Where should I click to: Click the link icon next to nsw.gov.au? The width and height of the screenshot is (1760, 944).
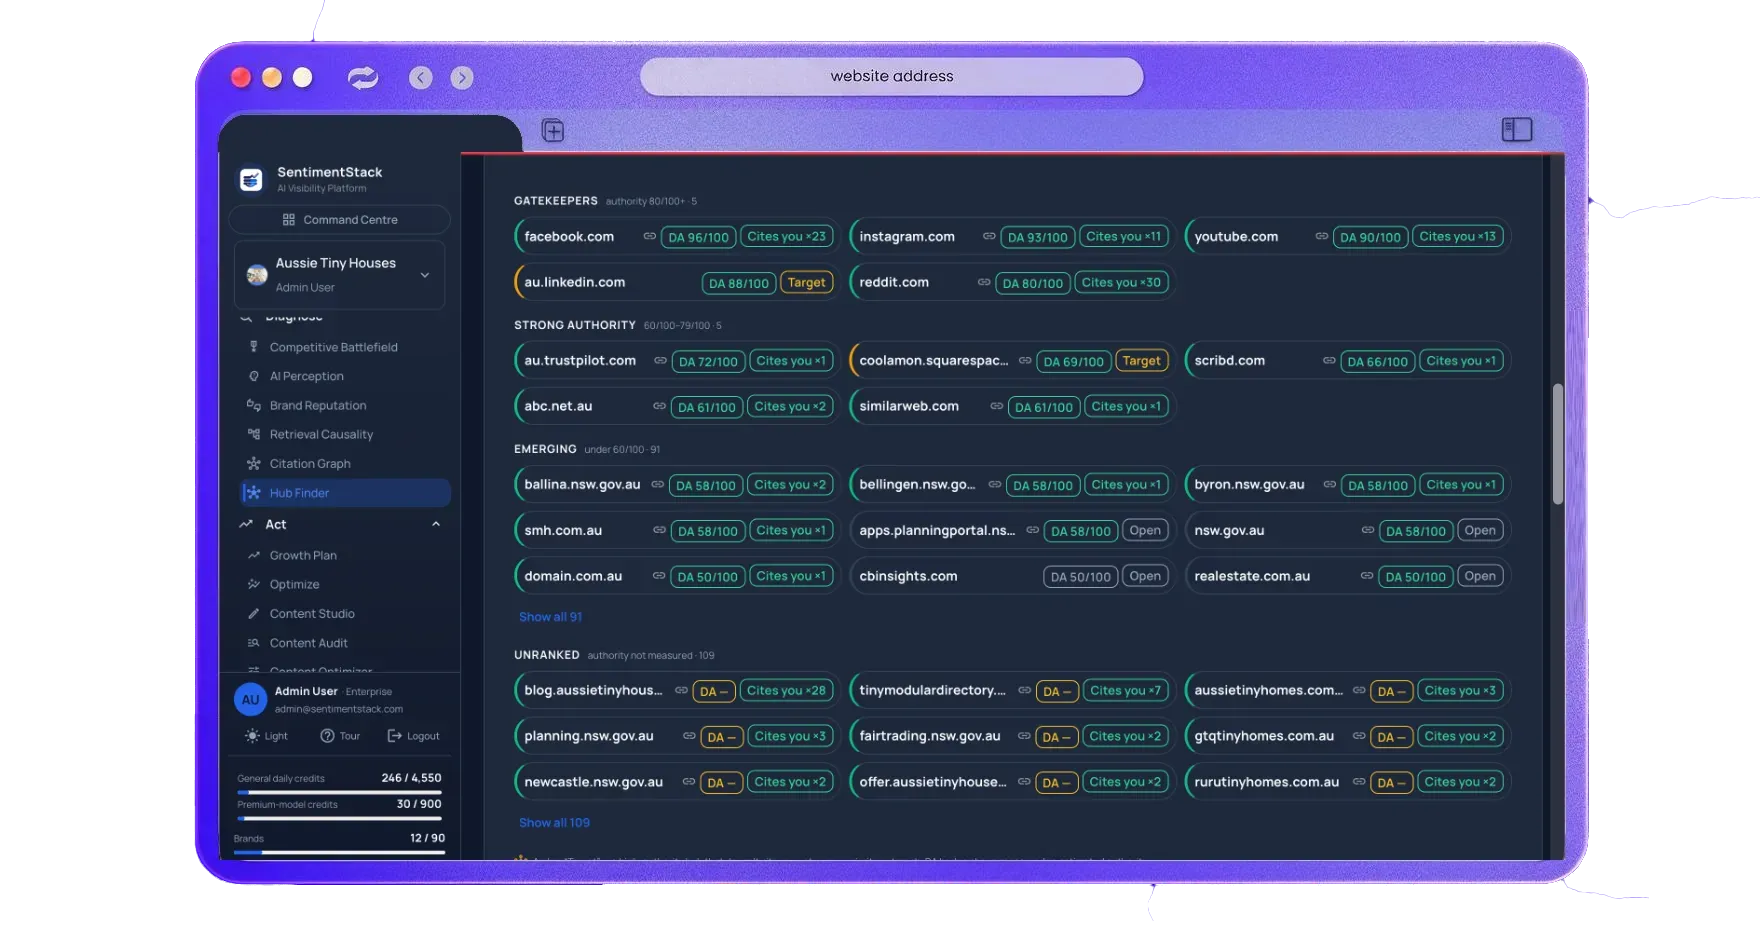(x=1367, y=530)
